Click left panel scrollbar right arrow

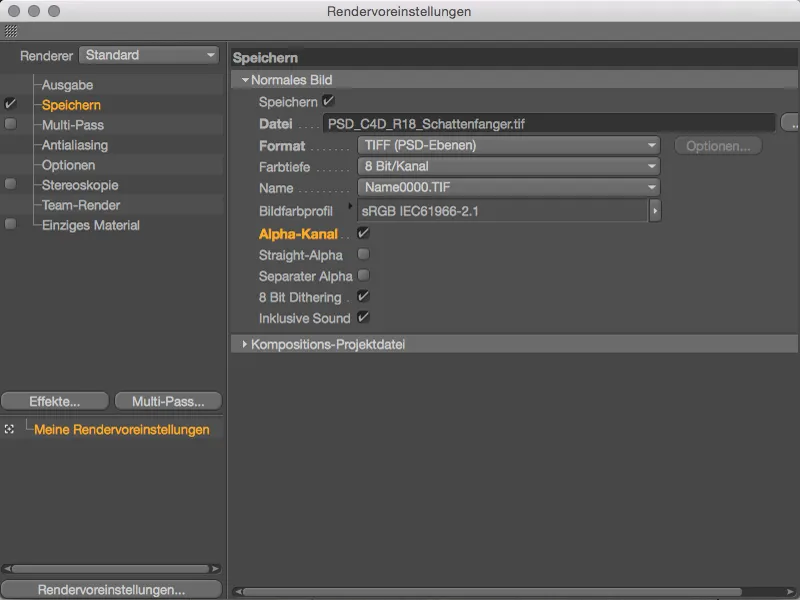click(x=216, y=568)
